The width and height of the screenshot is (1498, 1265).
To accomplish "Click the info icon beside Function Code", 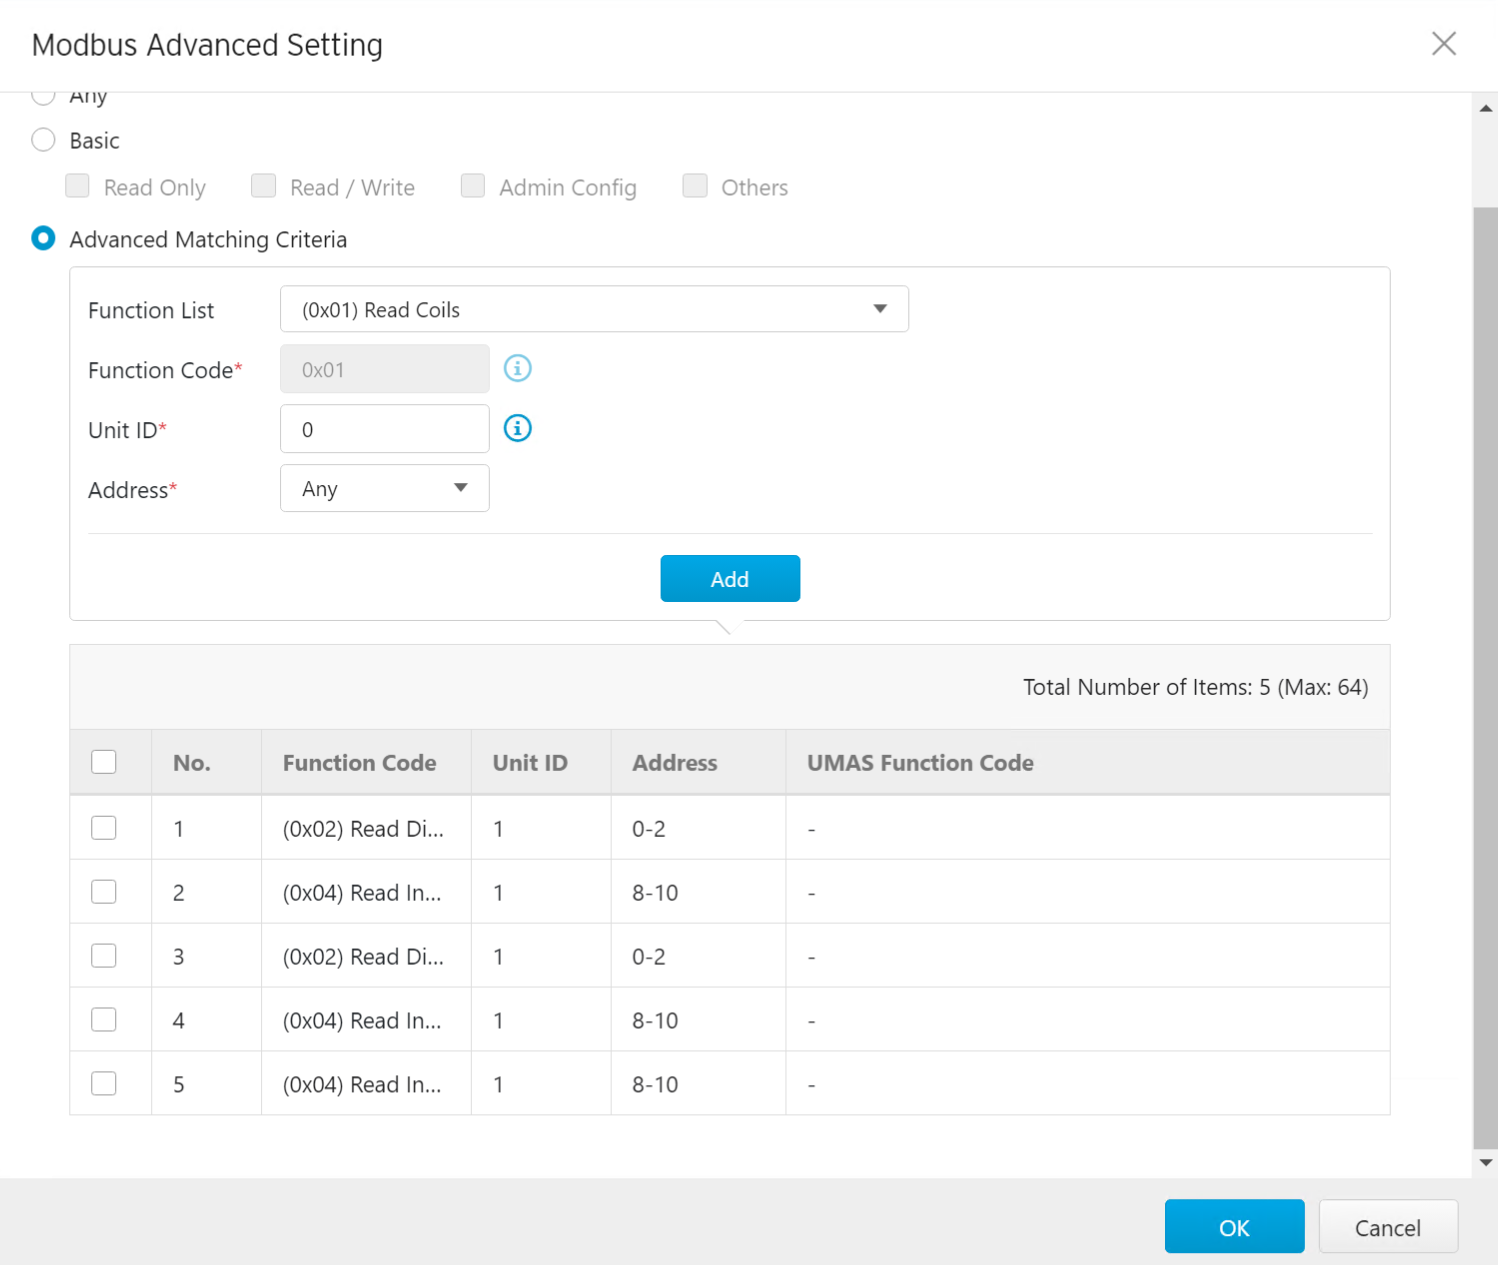I will click(517, 369).
